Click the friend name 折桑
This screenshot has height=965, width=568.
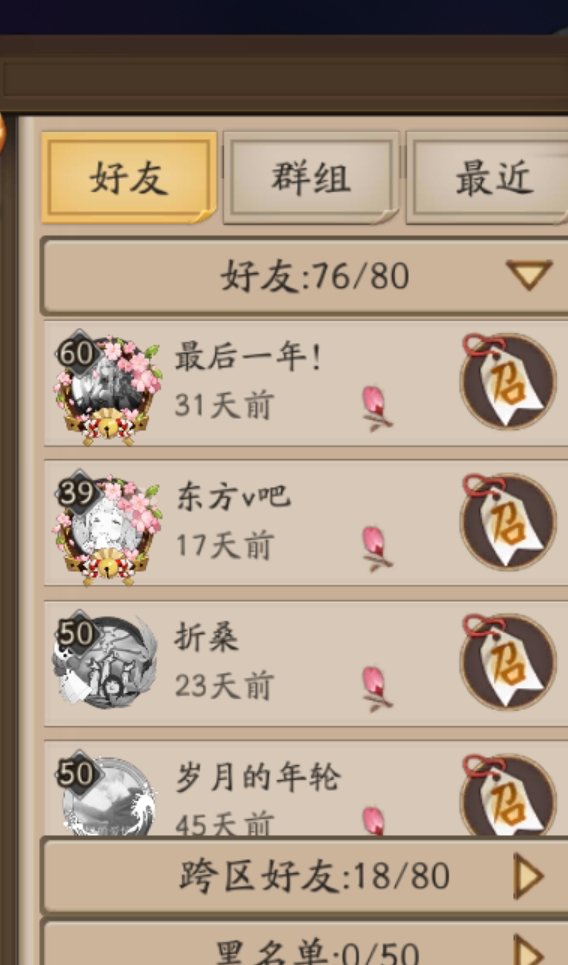206,636
